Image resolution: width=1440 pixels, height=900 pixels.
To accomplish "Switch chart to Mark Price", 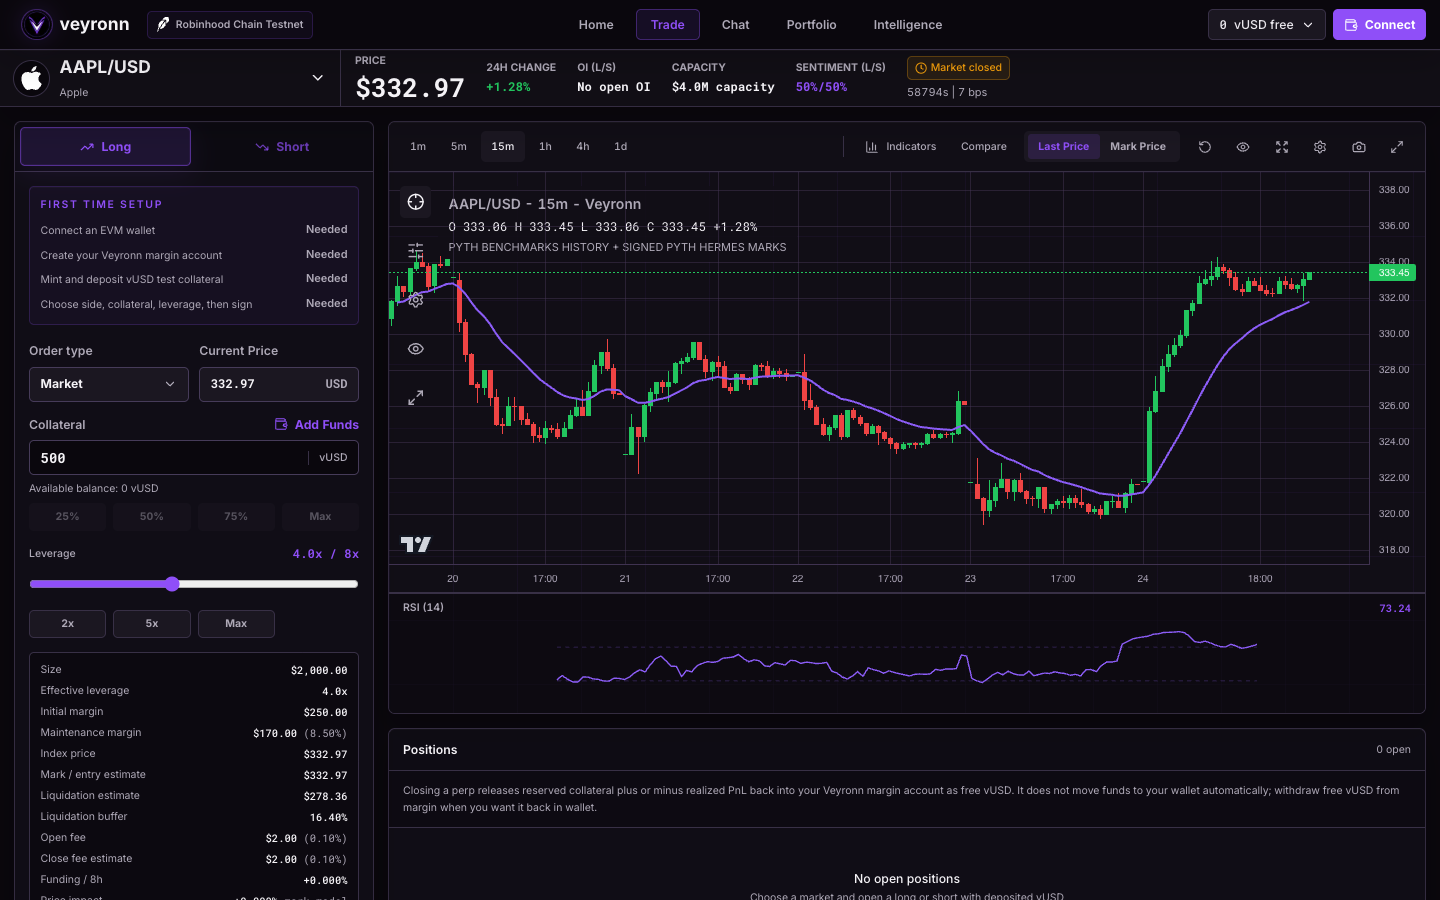I will click(x=1138, y=147).
